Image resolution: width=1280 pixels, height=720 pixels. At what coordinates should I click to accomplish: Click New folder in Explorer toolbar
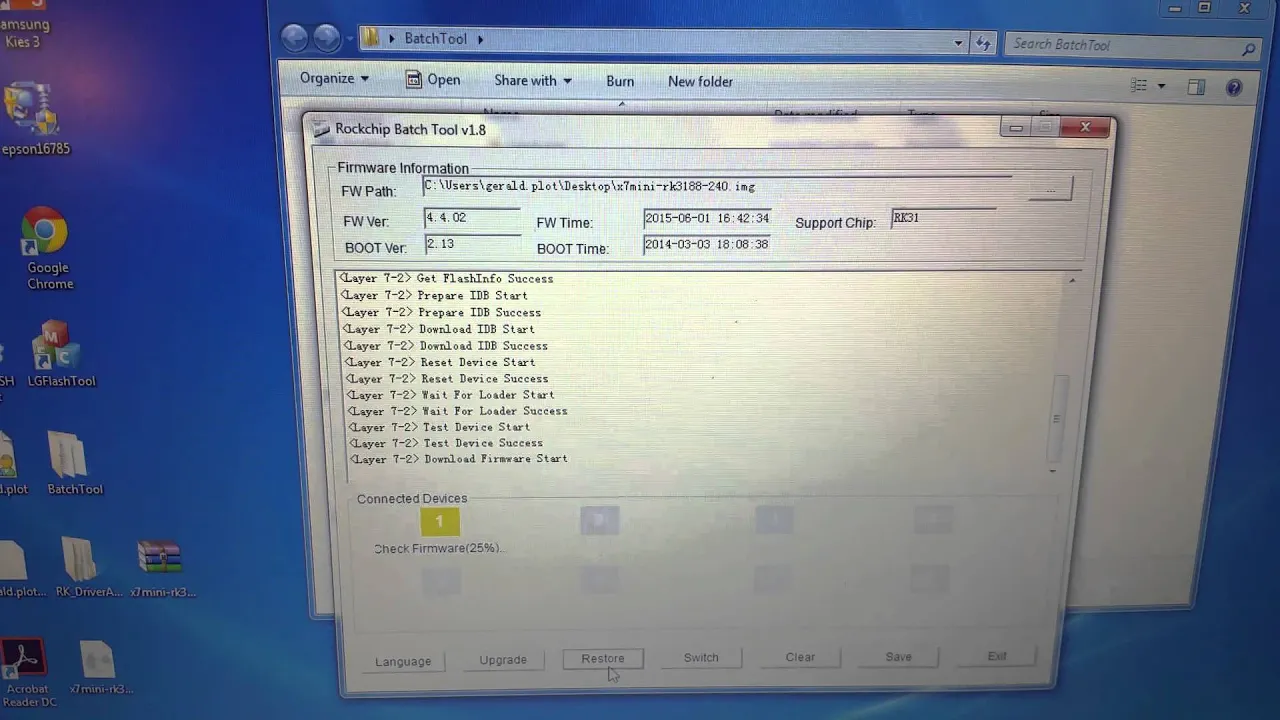click(x=700, y=81)
